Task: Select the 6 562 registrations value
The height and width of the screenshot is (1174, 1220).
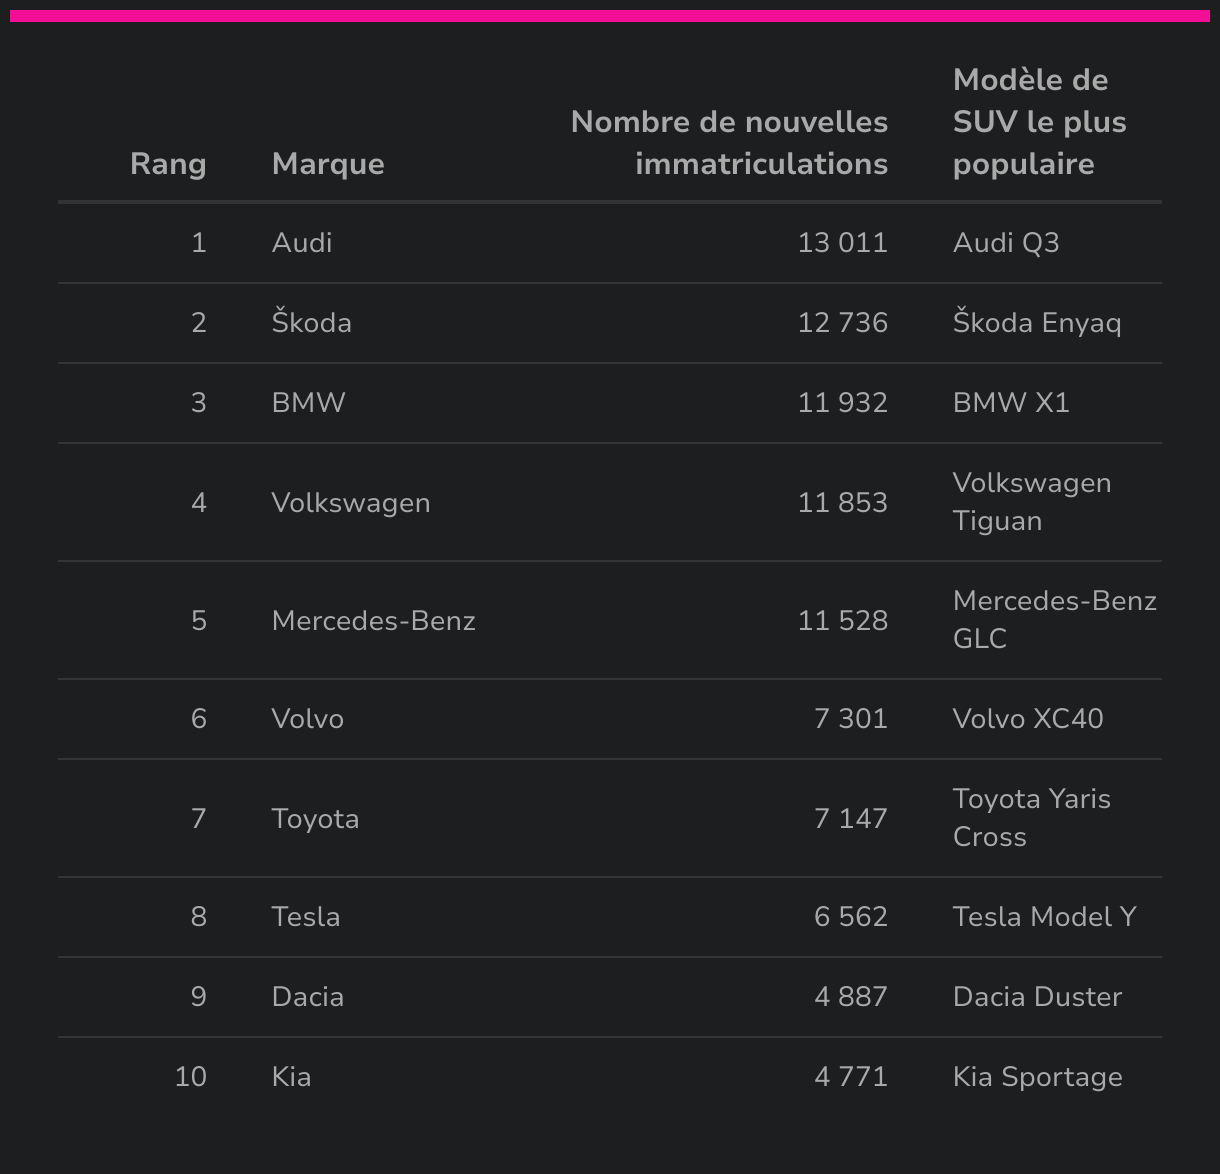Action: point(850,917)
